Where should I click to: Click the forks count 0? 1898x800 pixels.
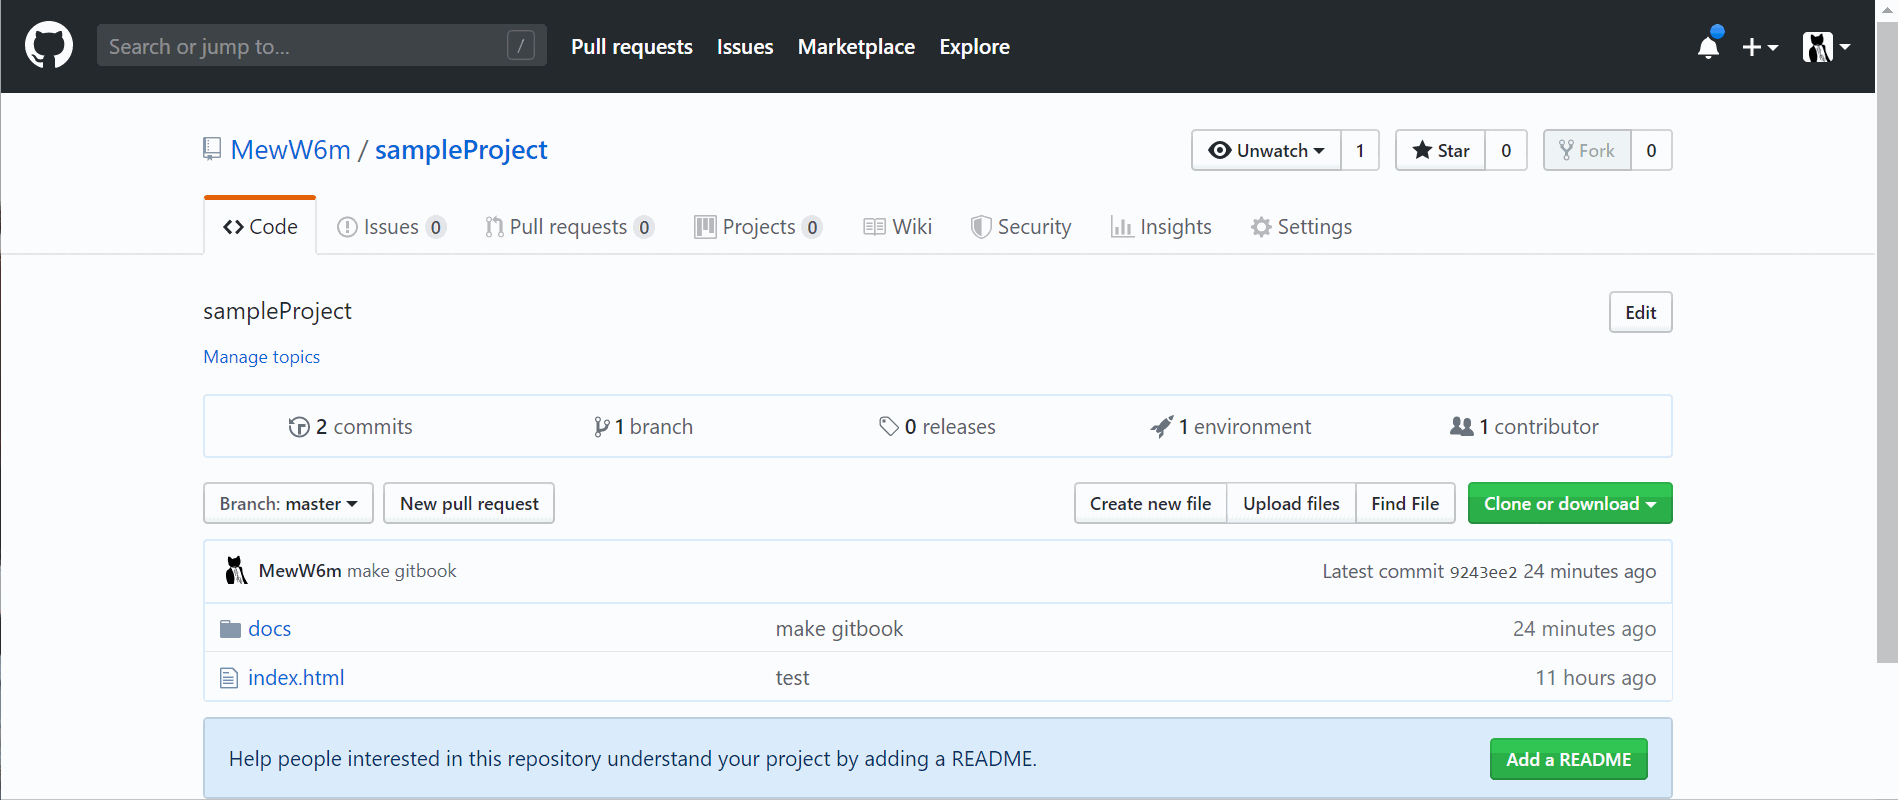(x=1651, y=150)
